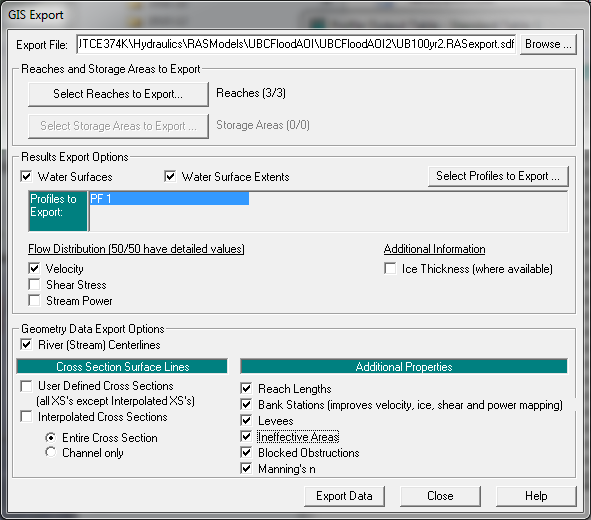Uncheck the Ineffective Areas property

pos(246,437)
